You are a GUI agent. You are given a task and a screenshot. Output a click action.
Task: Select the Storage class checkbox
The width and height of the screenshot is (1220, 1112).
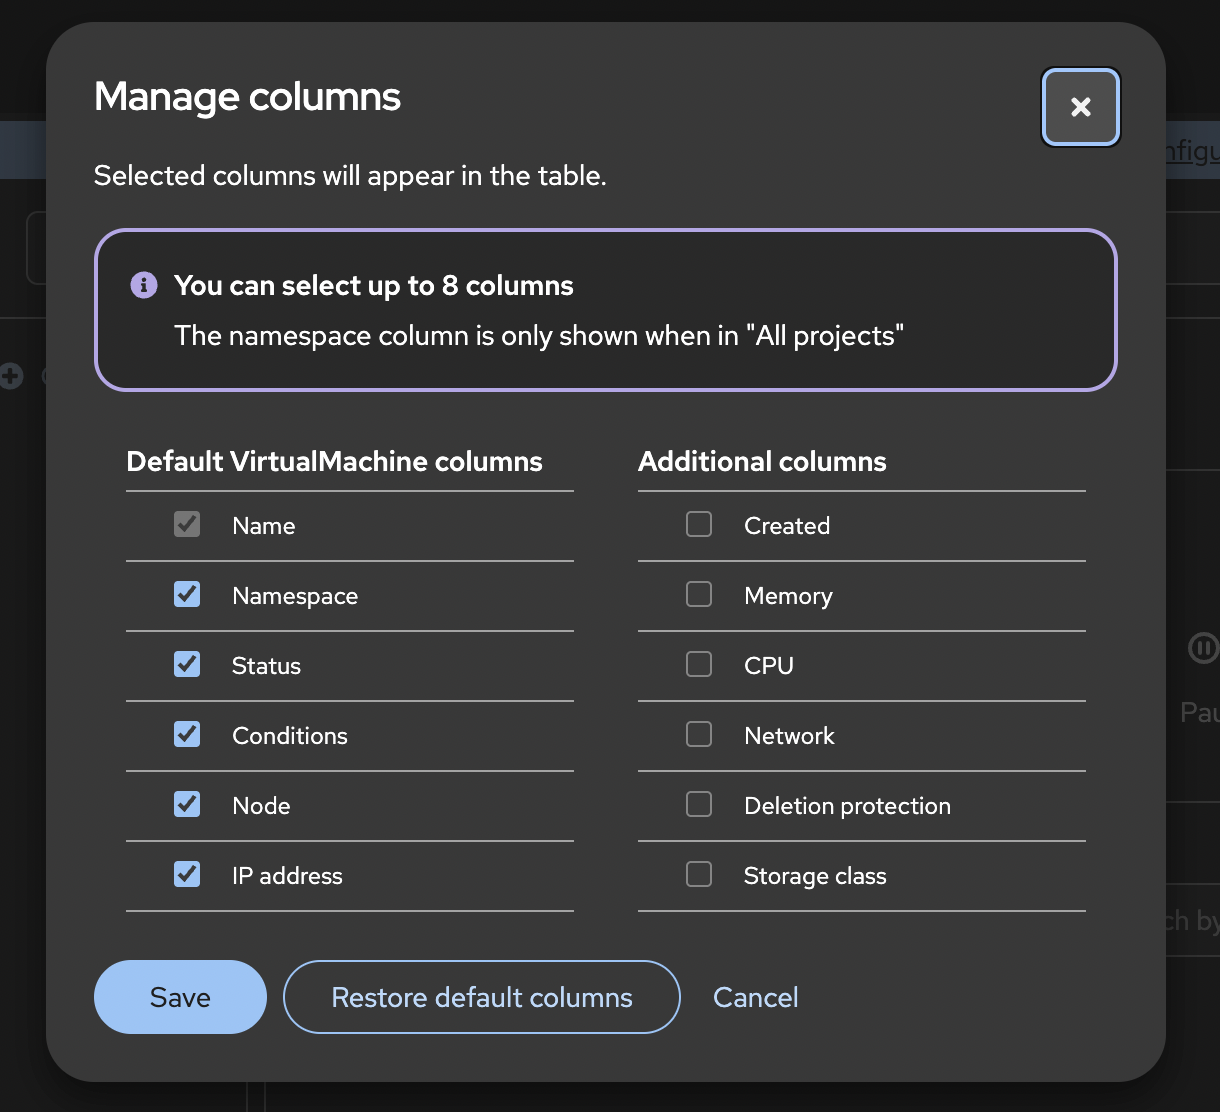[x=699, y=875]
